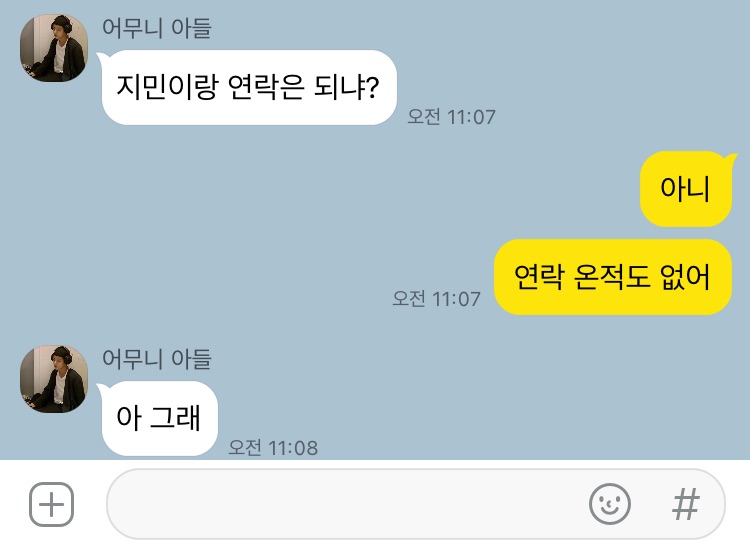Tap the word 지민이랑 in the first message

[167, 87]
